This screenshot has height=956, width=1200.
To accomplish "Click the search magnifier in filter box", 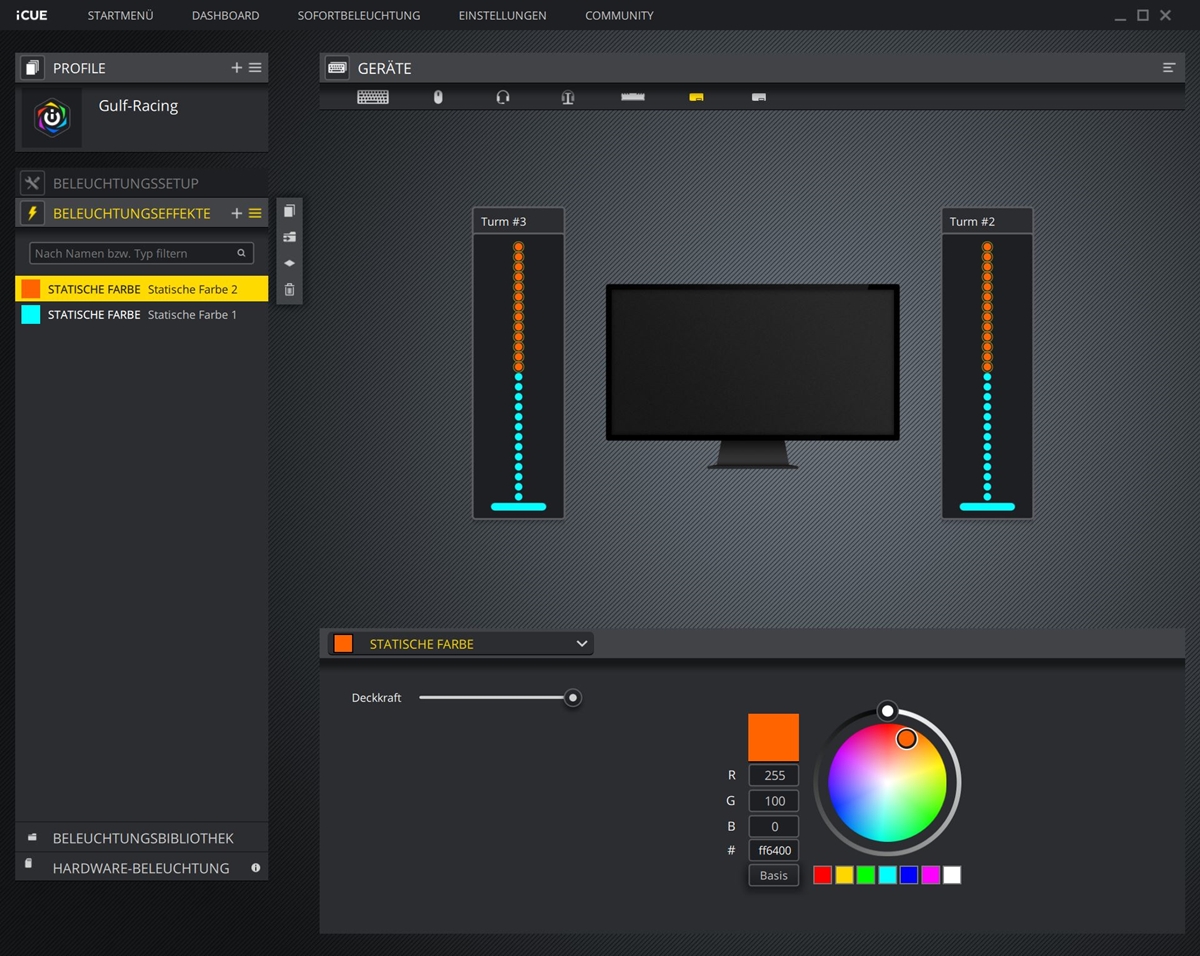I will point(241,253).
